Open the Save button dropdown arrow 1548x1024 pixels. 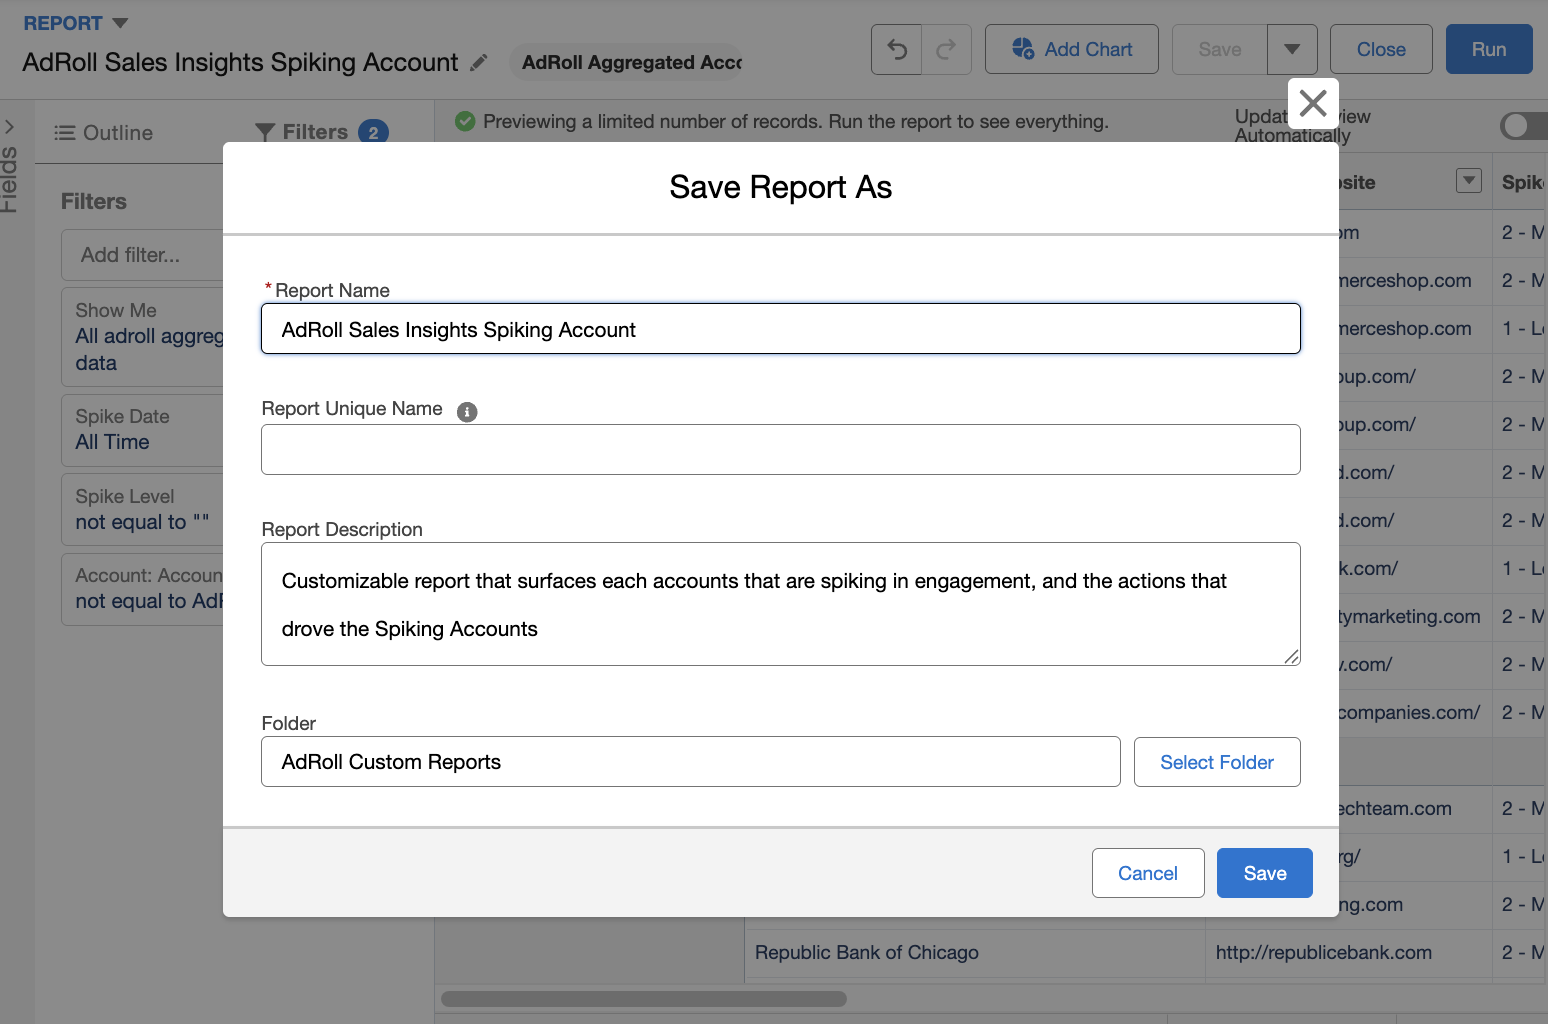tap(1292, 49)
